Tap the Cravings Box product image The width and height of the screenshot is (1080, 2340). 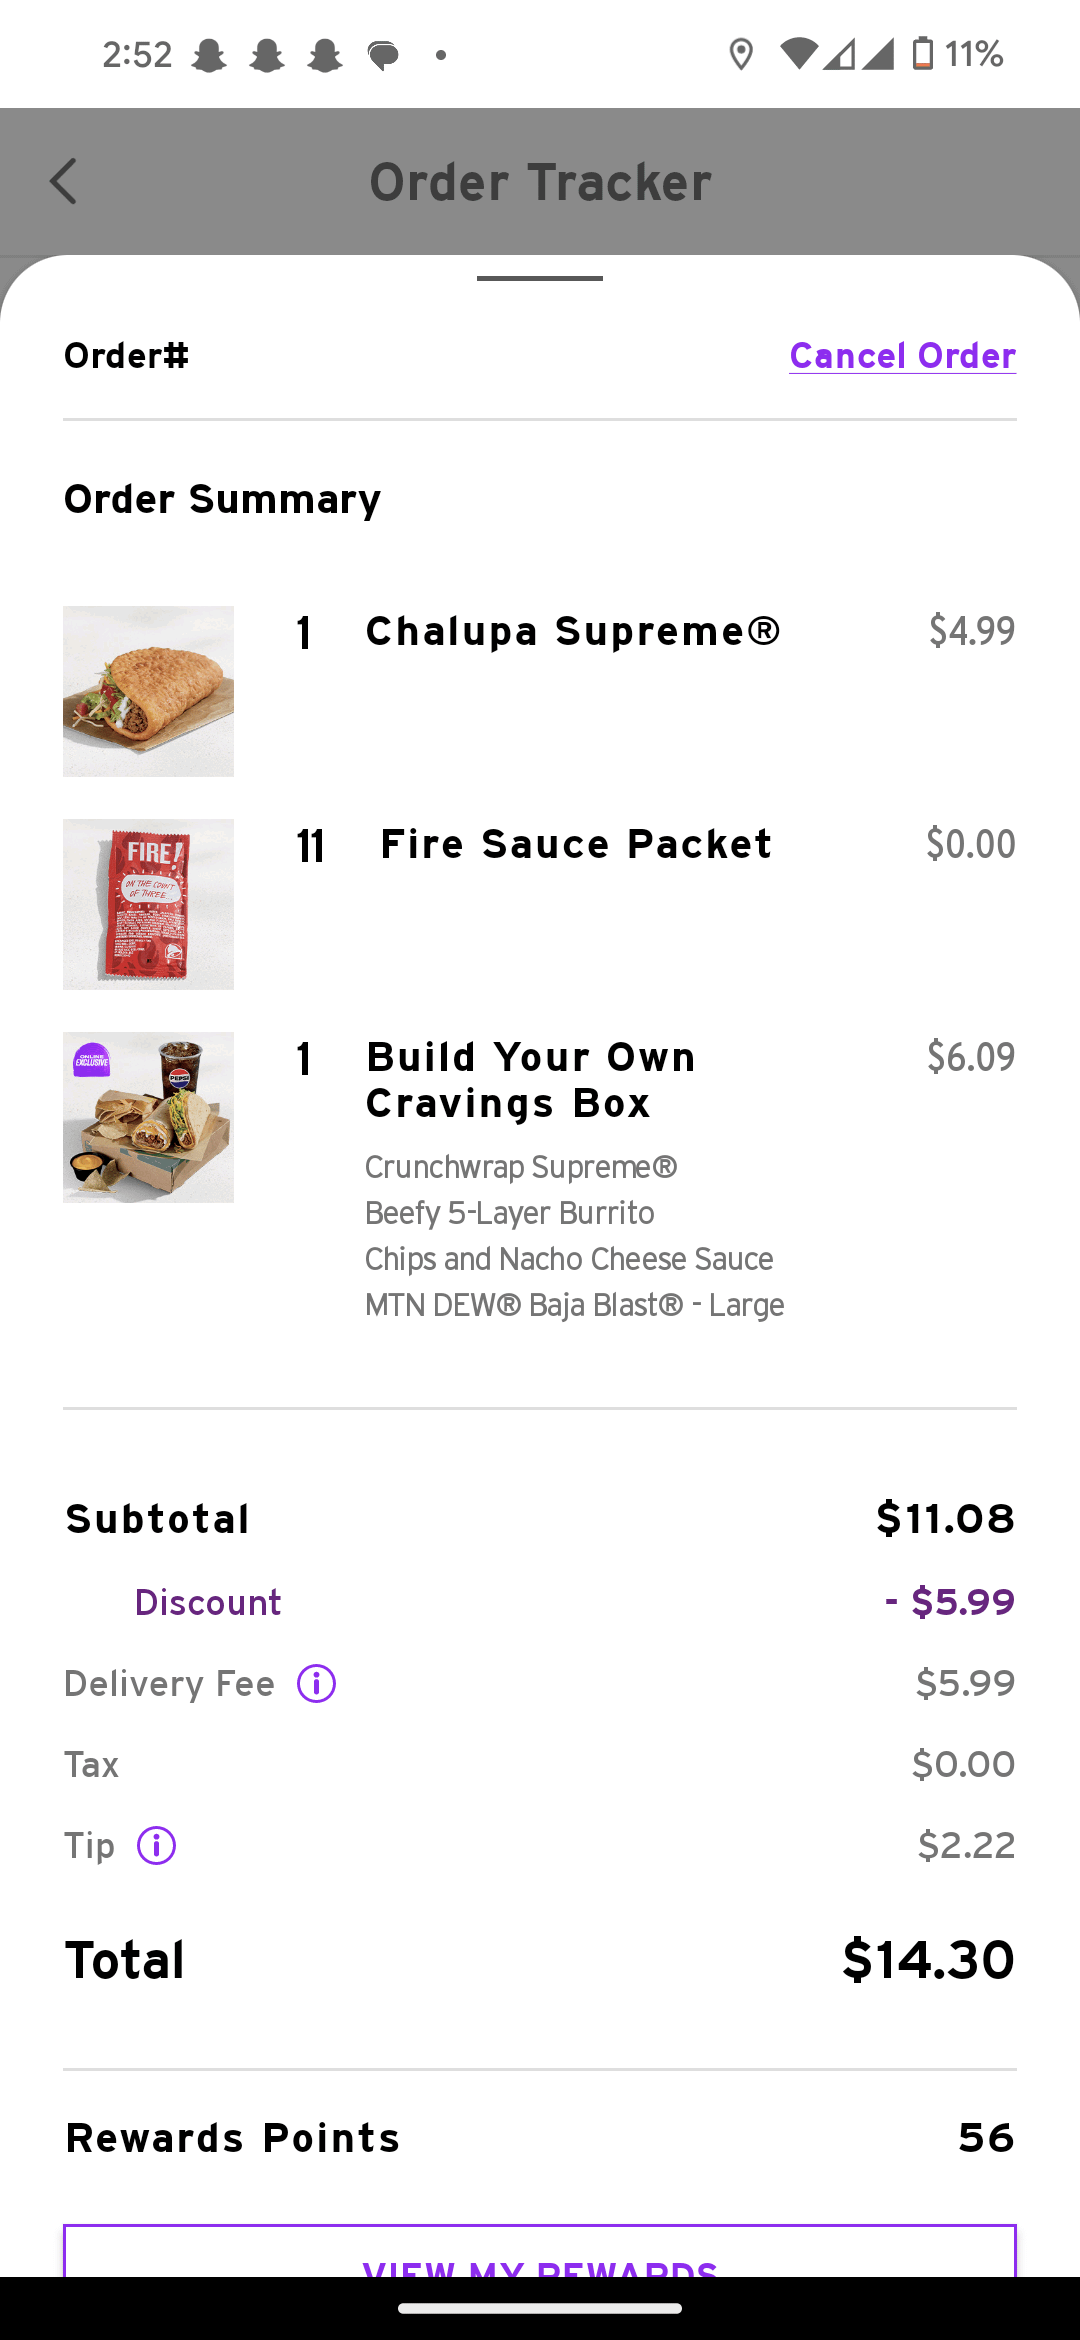148,1117
